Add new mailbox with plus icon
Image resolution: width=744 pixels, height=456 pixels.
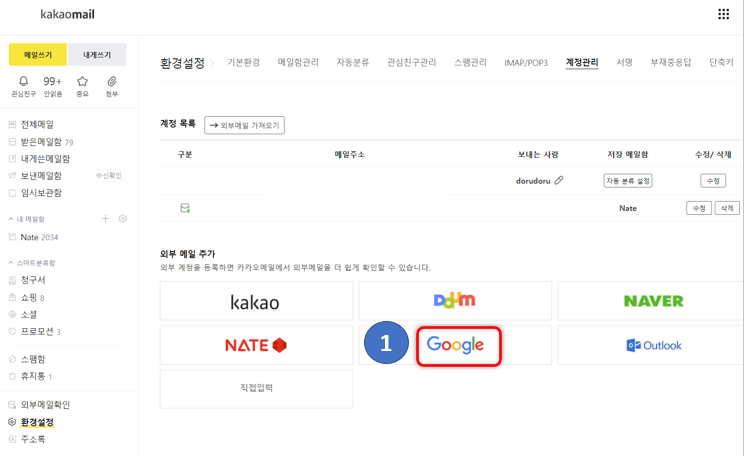pyautogui.click(x=105, y=219)
